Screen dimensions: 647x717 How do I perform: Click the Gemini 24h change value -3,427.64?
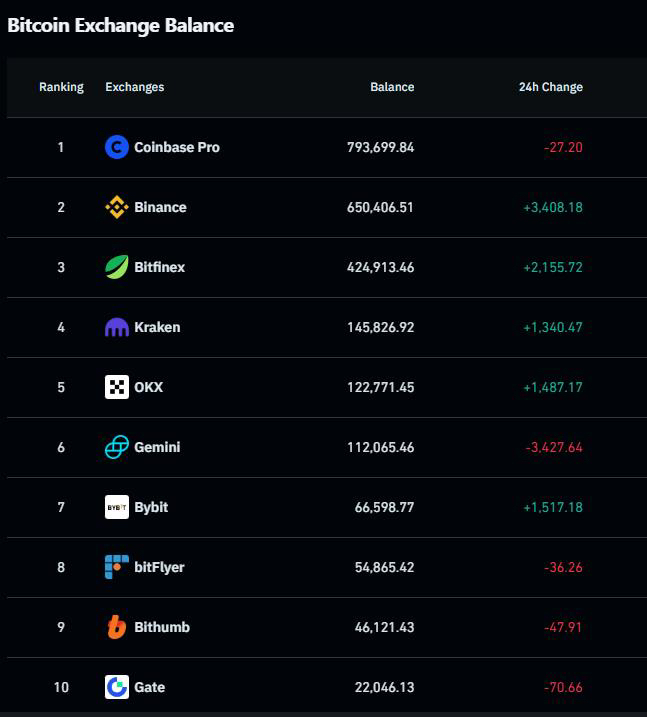pos(554,447)
